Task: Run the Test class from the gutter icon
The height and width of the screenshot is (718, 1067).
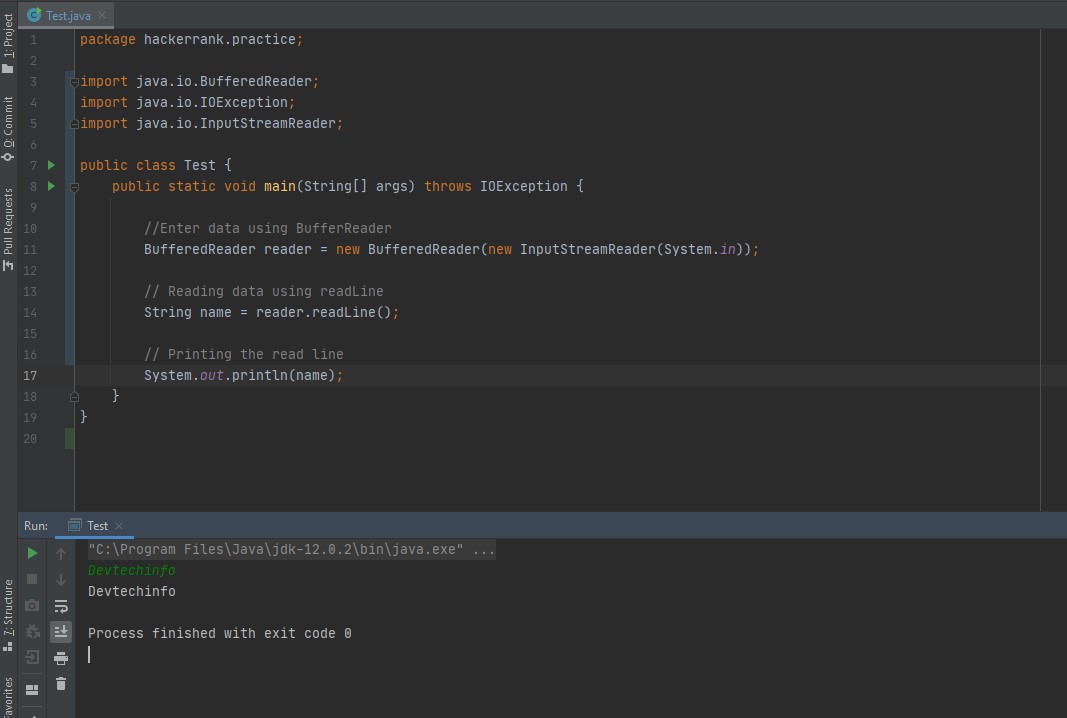Action: click(x=50, y=165)
